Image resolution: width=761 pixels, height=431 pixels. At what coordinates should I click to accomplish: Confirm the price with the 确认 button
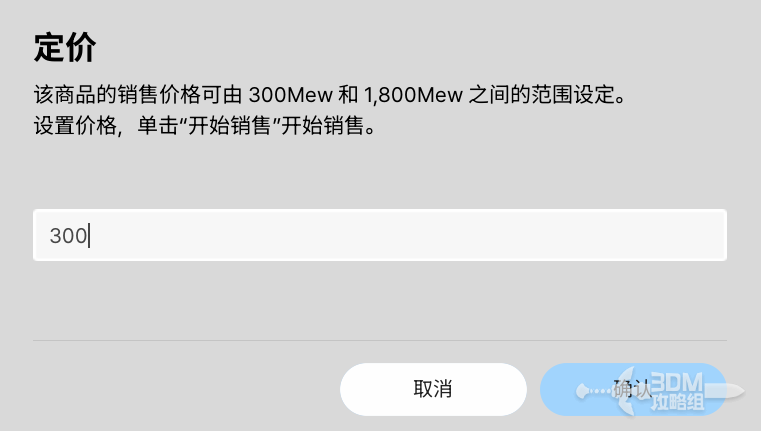632,389
